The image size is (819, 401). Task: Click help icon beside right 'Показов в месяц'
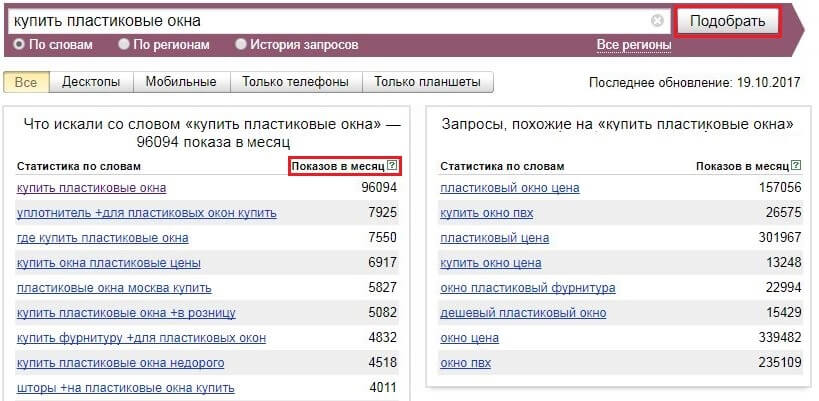point(797,166)
